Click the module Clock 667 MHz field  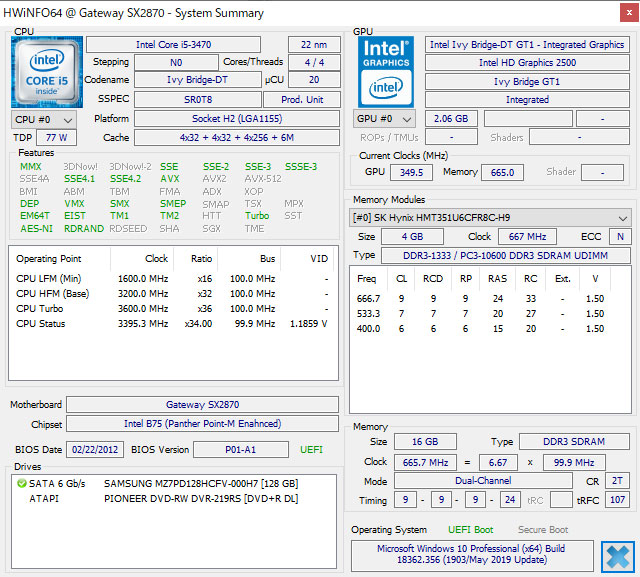pos(527,236)
